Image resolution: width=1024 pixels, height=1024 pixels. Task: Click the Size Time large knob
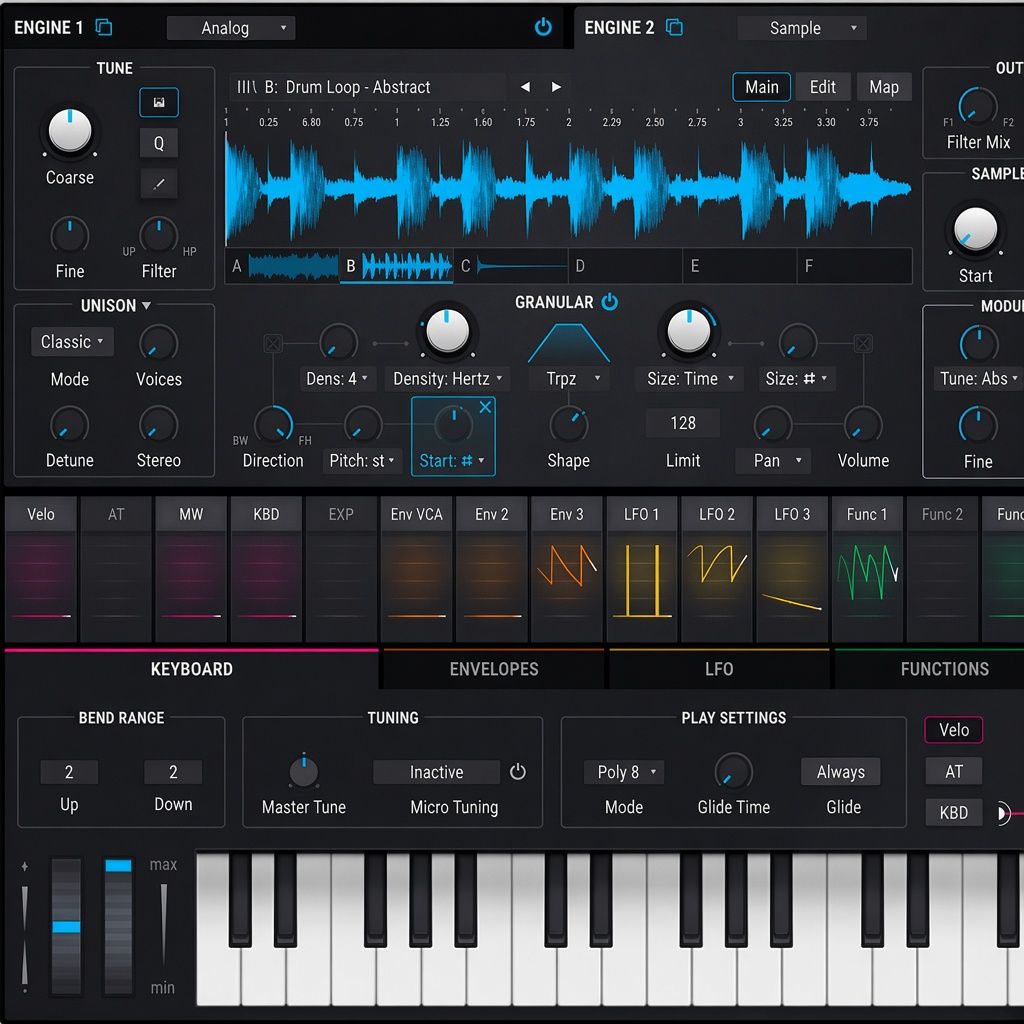click(x=688, y=331)
